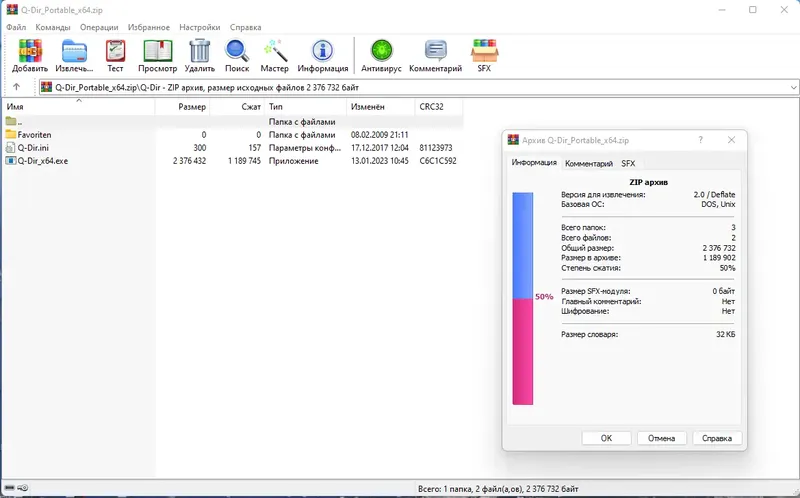The image size is (800, 498).
Task: Select the parent folder '..' icon
Action: click(11, 121)
